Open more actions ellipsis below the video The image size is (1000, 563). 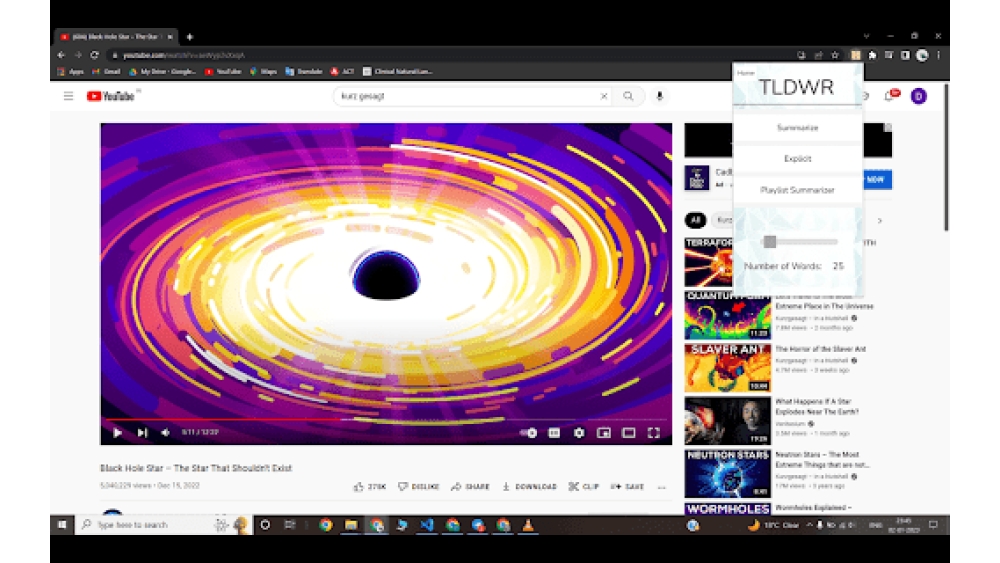point(662,487)
